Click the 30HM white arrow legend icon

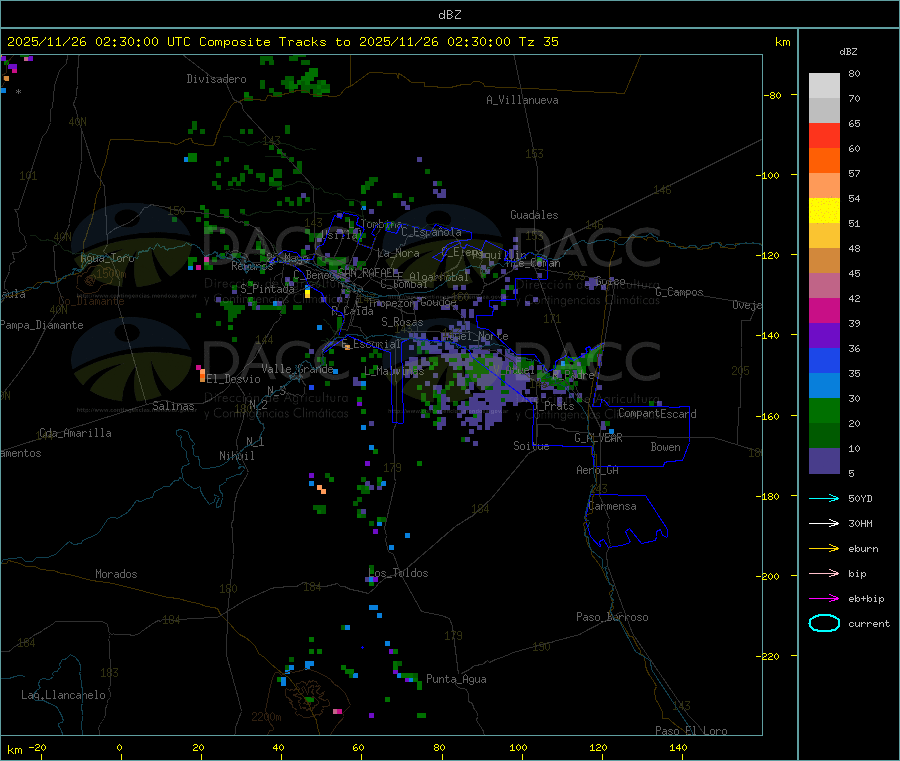click(824, 523)
